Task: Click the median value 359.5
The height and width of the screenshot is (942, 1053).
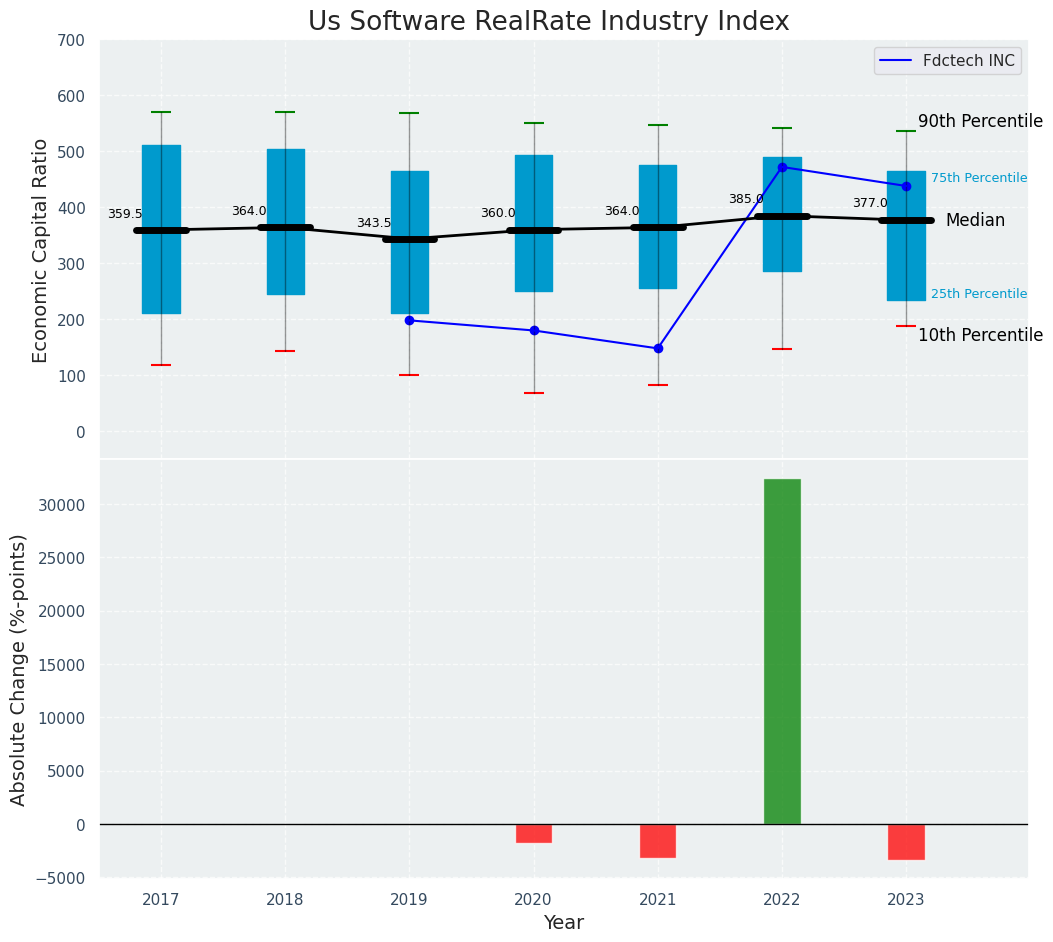Action: point(125,214)
